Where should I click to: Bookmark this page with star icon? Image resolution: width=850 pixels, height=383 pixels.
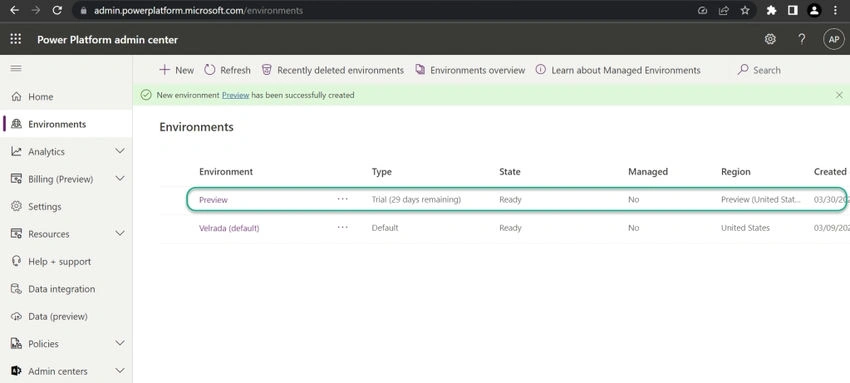(x=745, y=10)
